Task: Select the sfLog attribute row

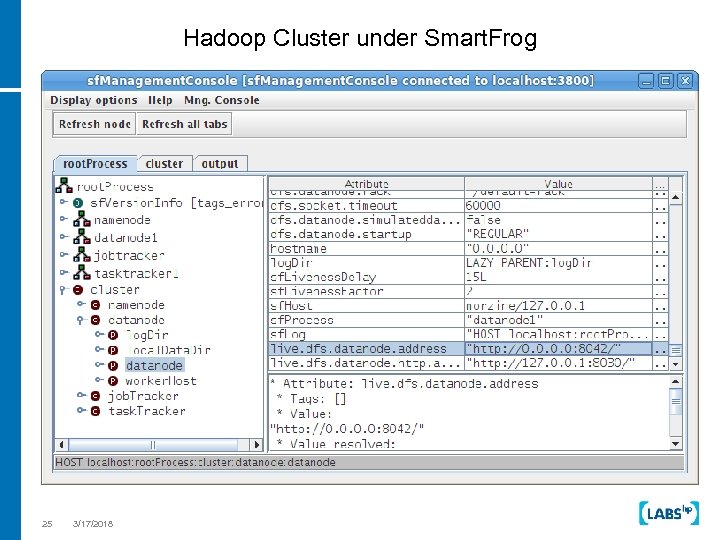Action: tap(468, 334)
